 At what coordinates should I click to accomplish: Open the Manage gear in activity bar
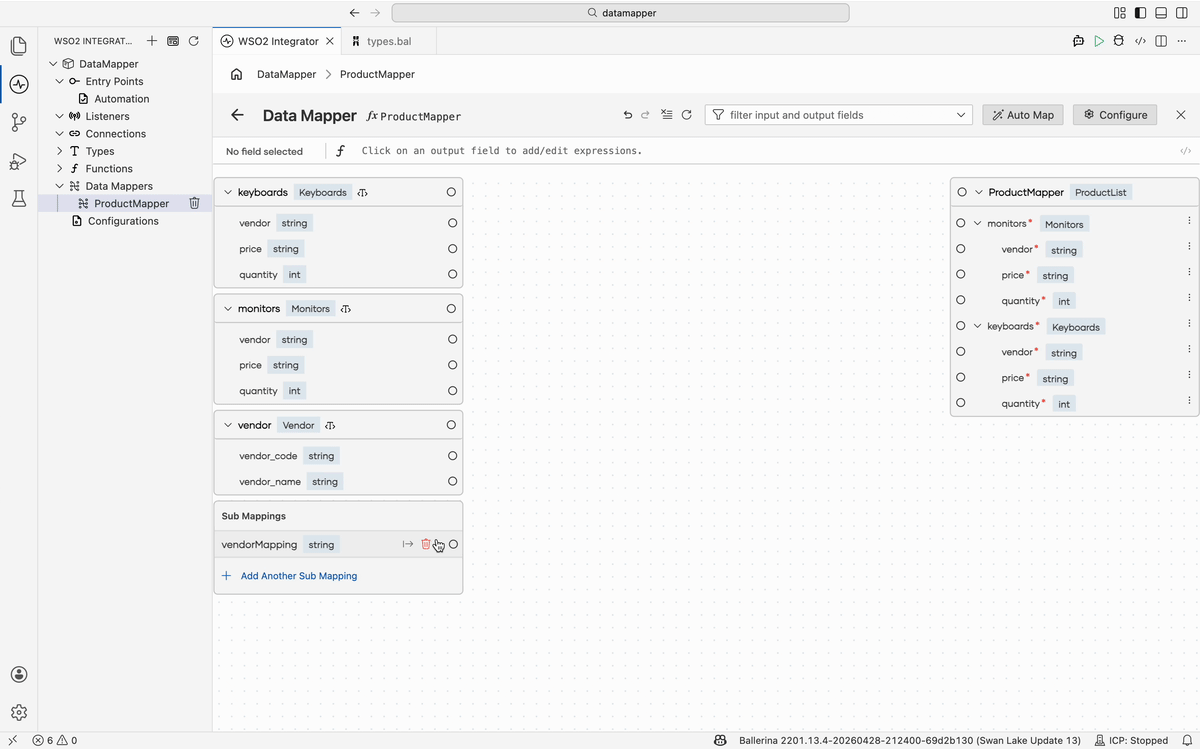(x=18, y=713)
